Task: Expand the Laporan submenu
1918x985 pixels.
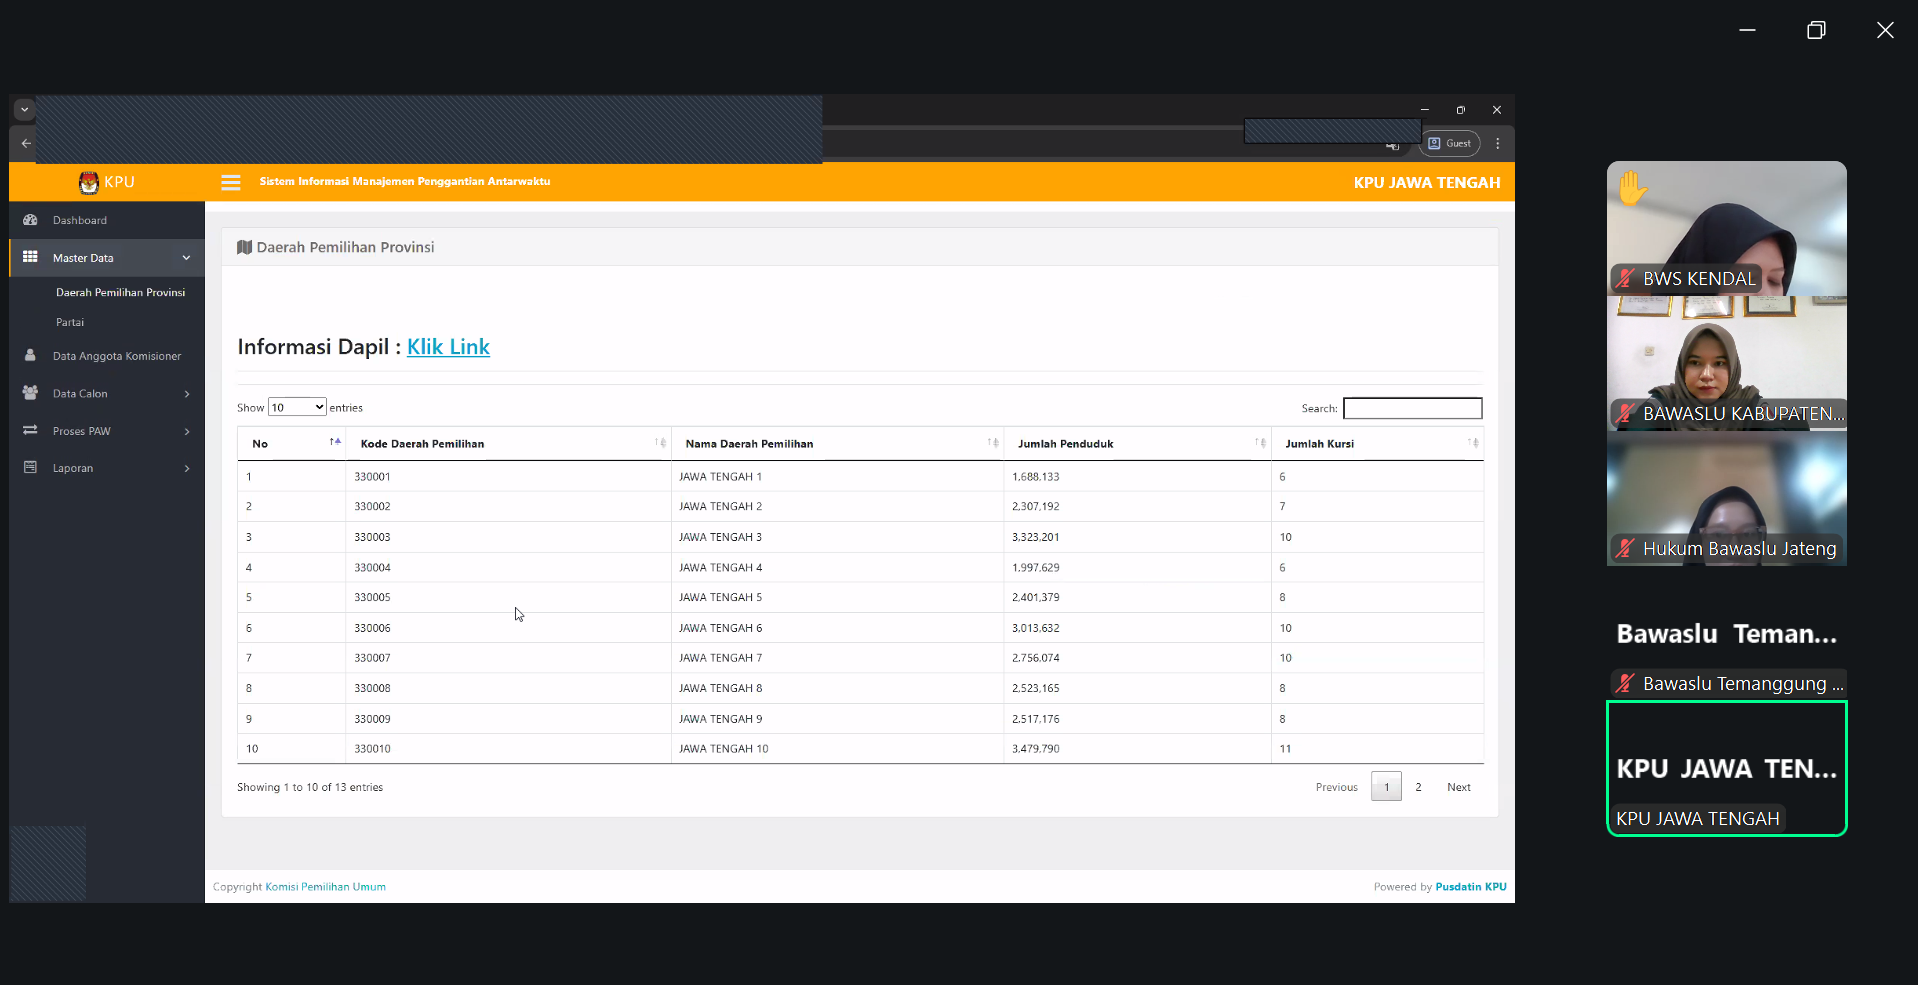Action: (187, 468)
